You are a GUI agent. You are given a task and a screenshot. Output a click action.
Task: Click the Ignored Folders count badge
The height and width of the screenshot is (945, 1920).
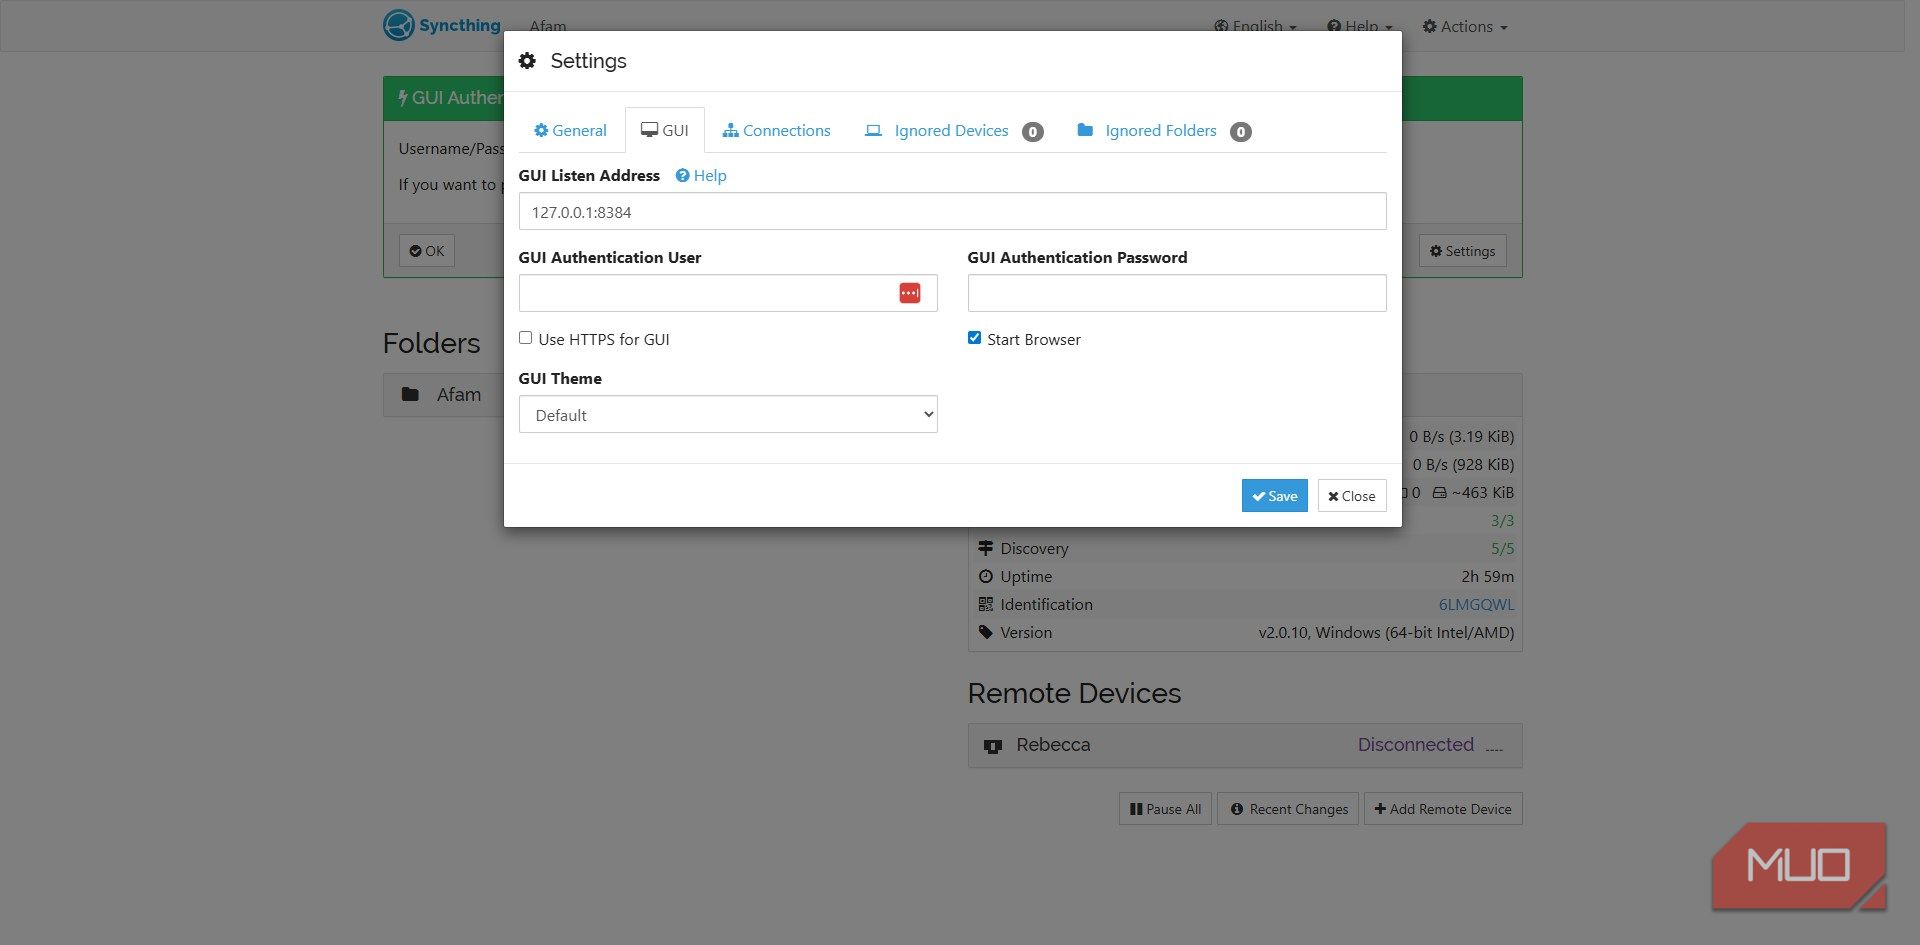tap(1240, 131)
